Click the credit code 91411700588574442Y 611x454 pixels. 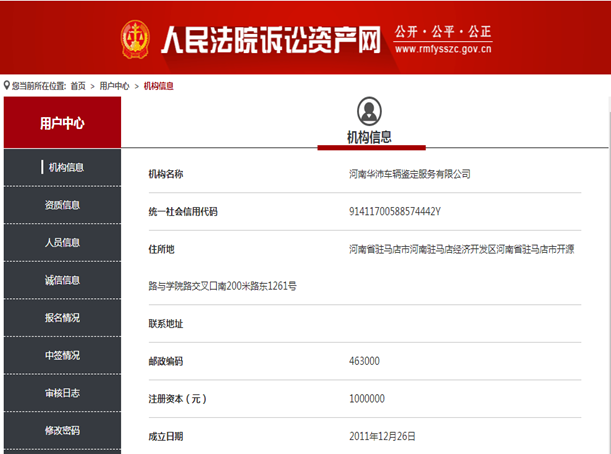point(395,212)
